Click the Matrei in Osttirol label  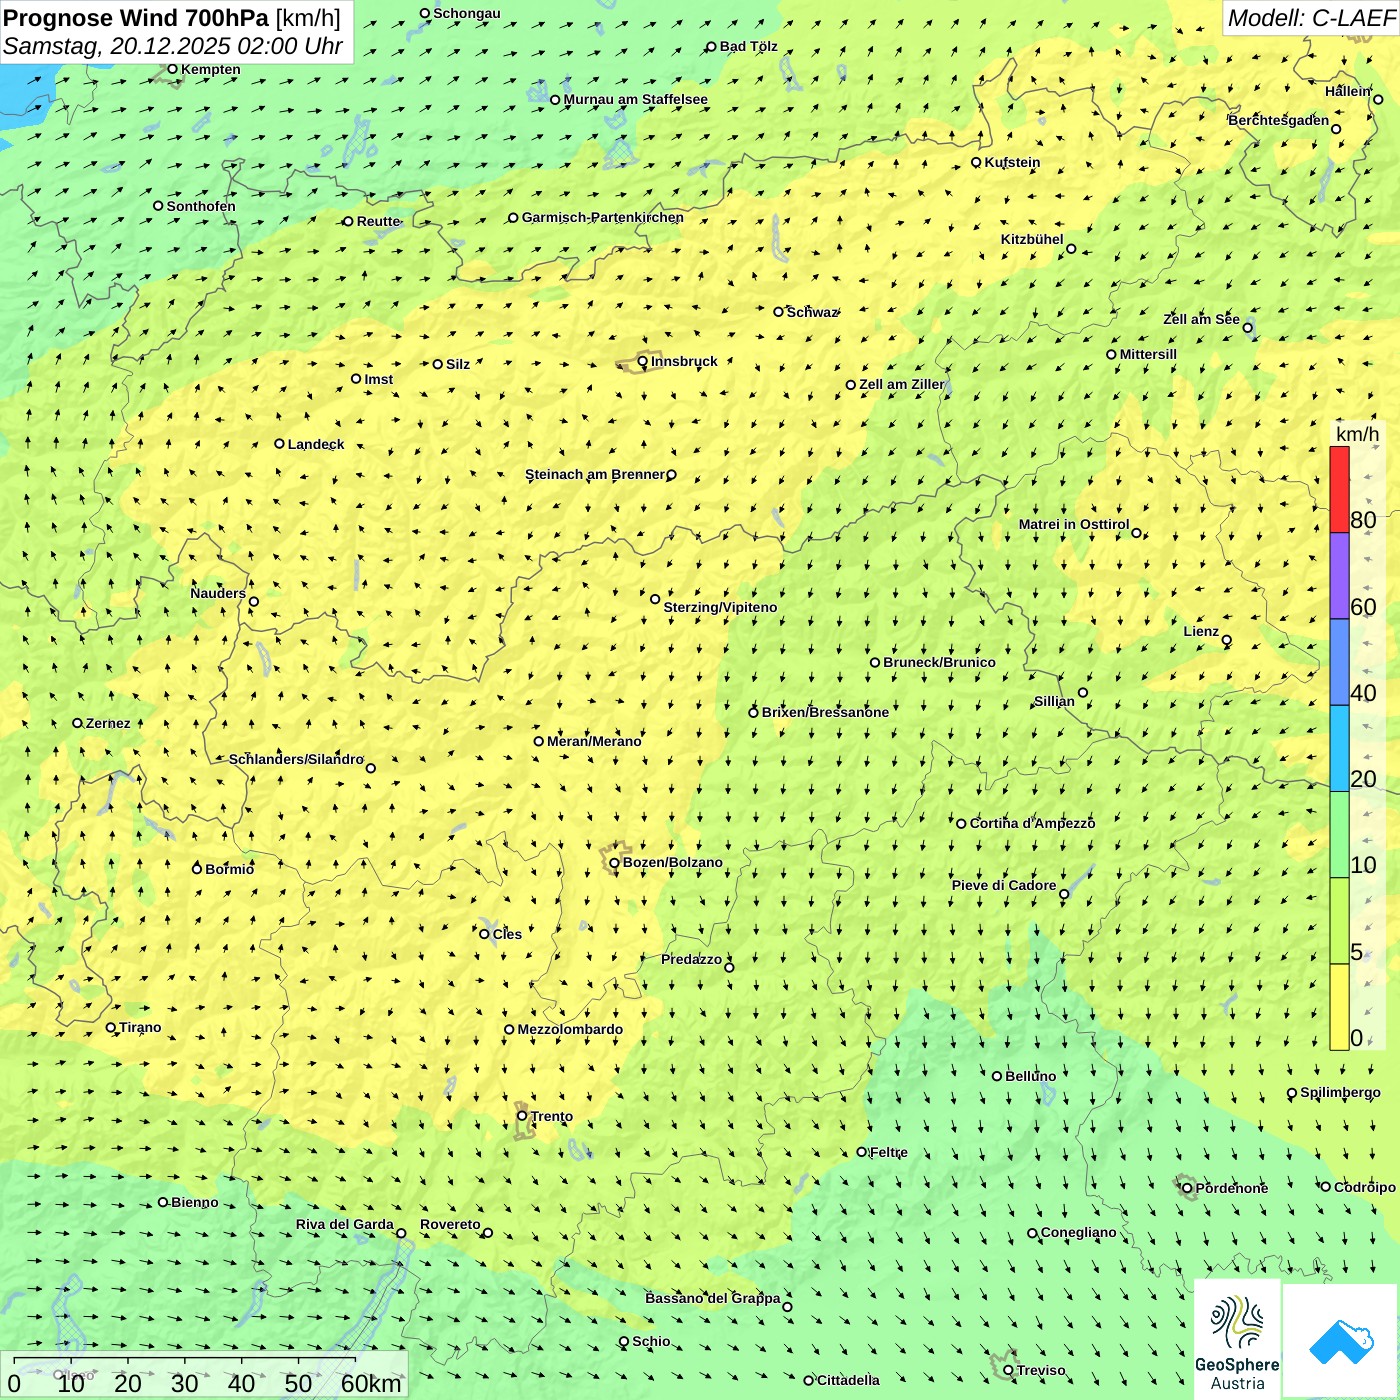point(1074,524)
